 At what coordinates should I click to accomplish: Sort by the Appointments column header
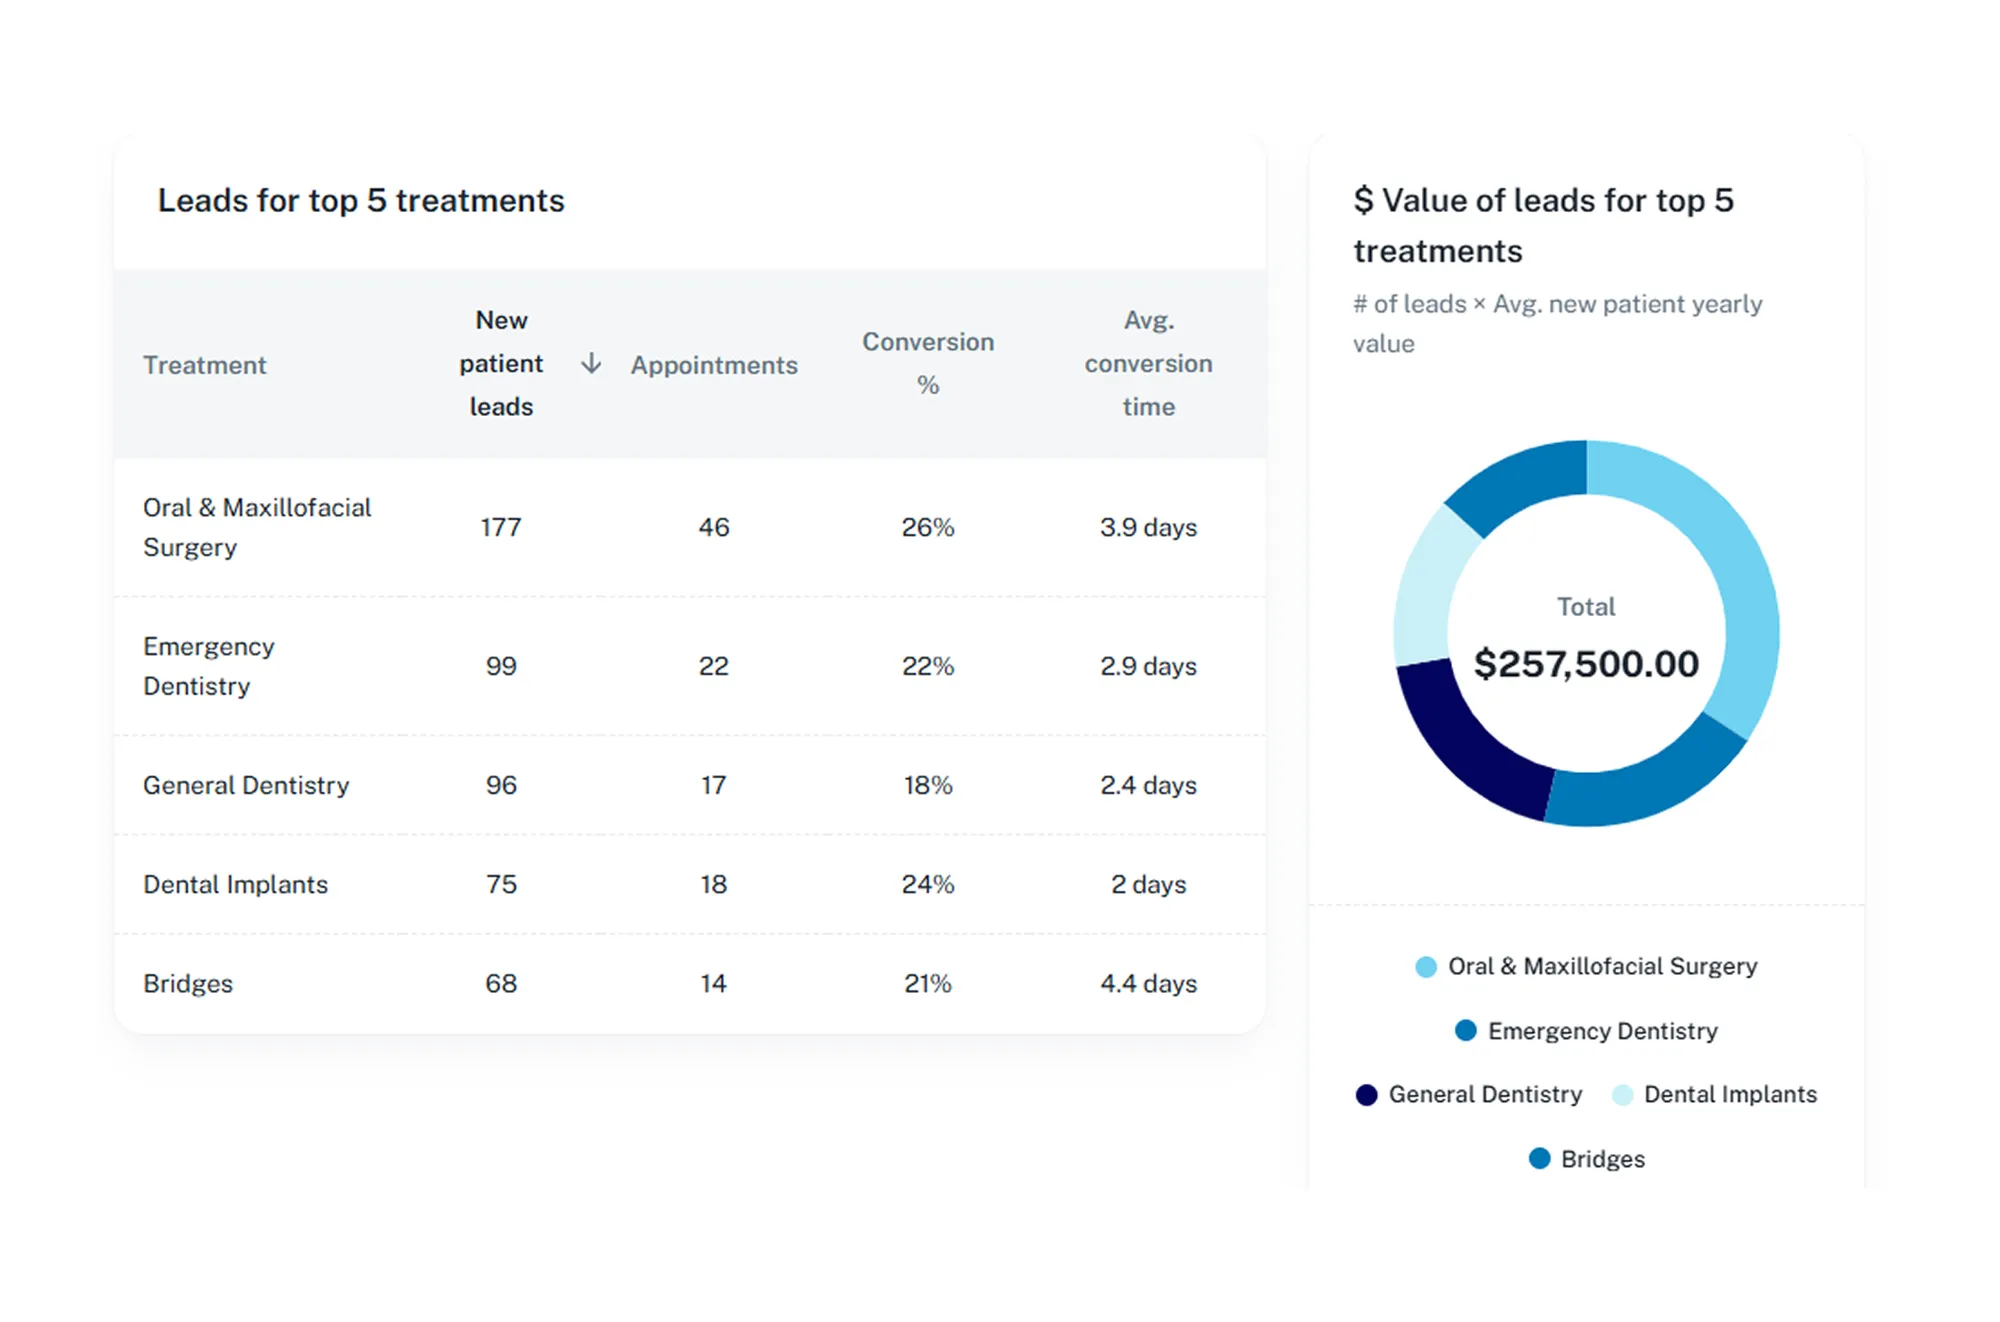[713, 365]
